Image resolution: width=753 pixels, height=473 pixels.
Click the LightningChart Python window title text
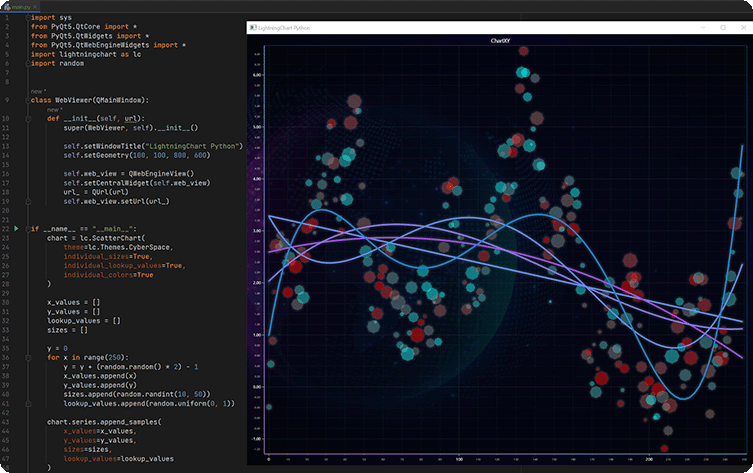(x=285, y=28)
